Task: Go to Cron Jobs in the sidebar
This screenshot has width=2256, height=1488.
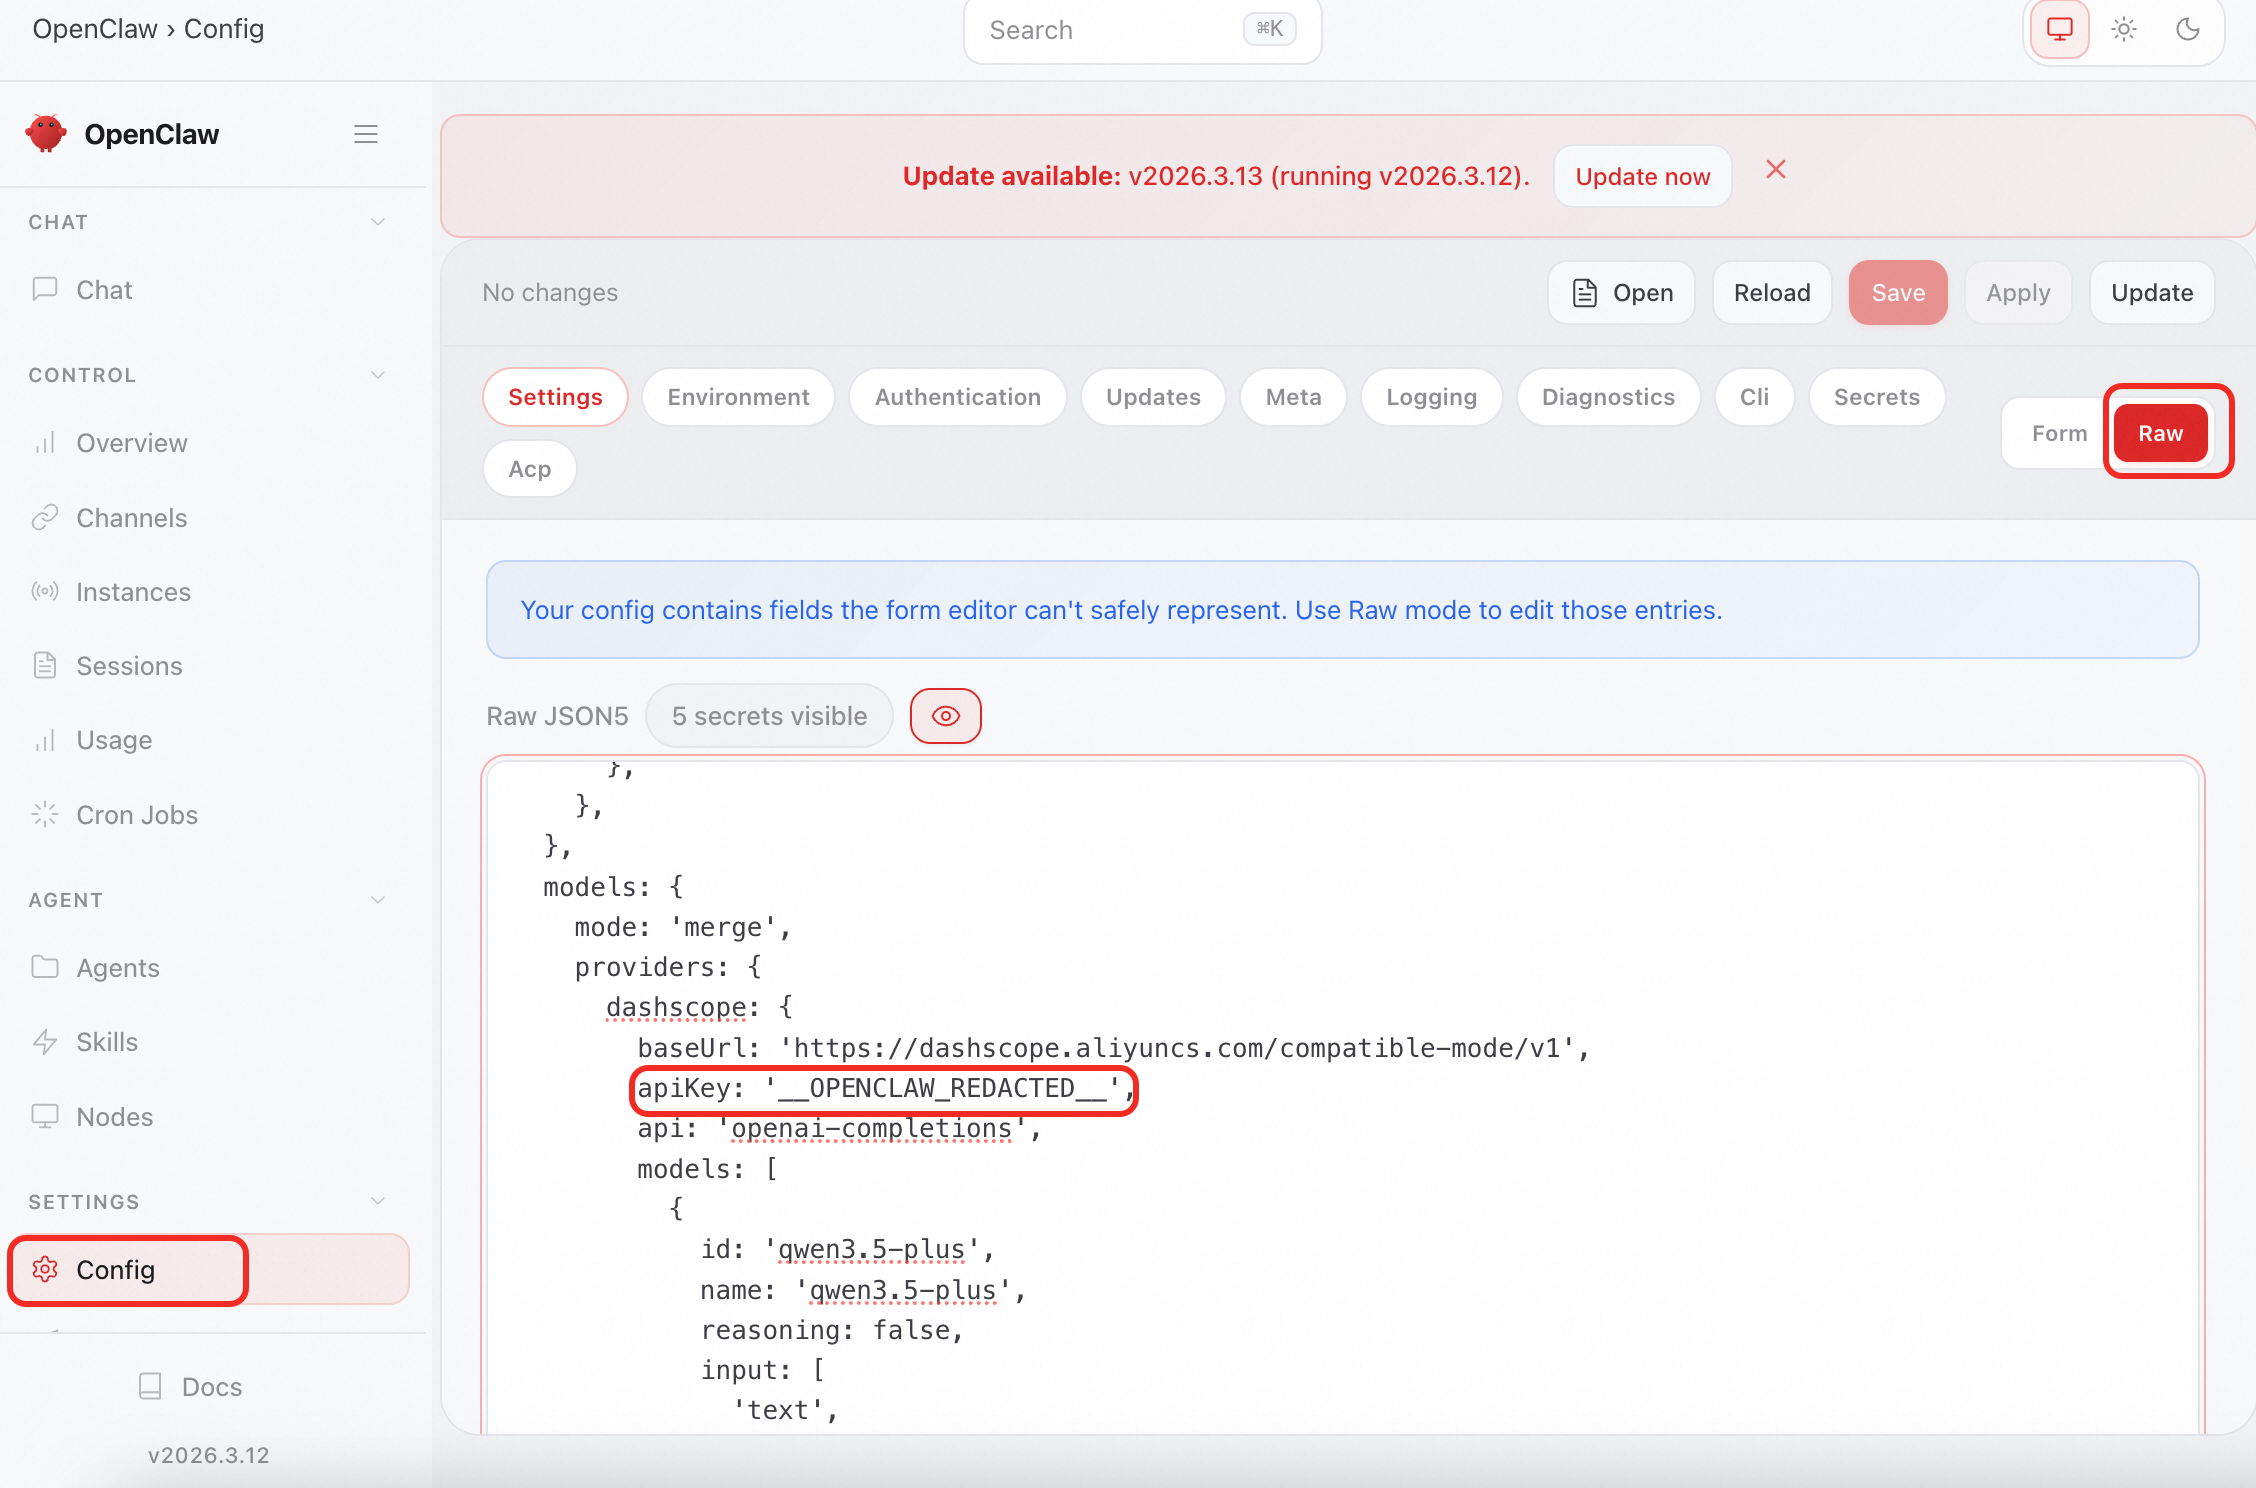Action: click(x=208, y=814)
